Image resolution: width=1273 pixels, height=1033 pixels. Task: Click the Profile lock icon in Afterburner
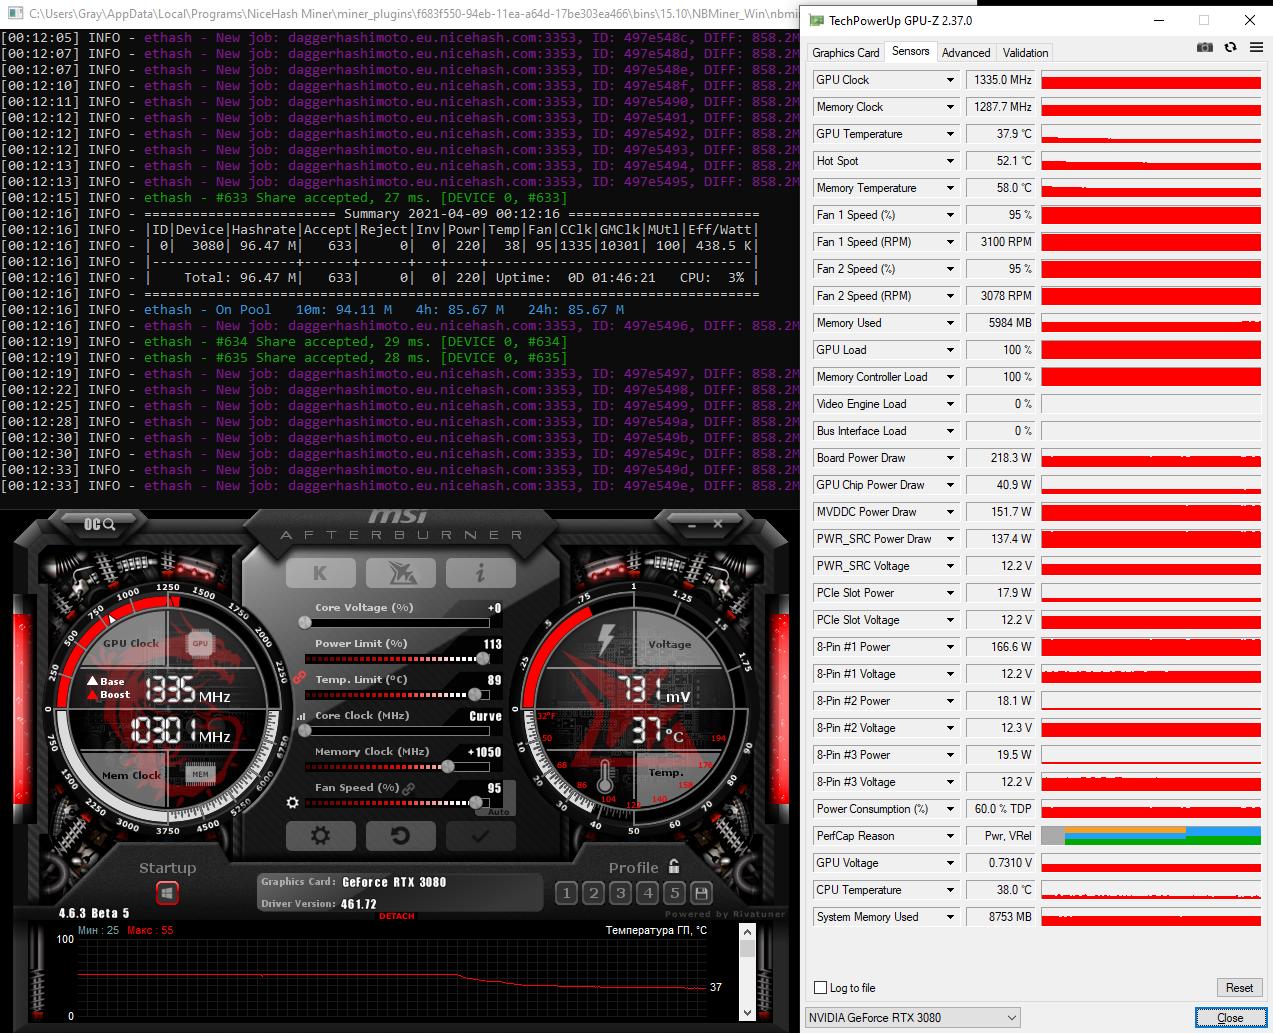point(674,866)
